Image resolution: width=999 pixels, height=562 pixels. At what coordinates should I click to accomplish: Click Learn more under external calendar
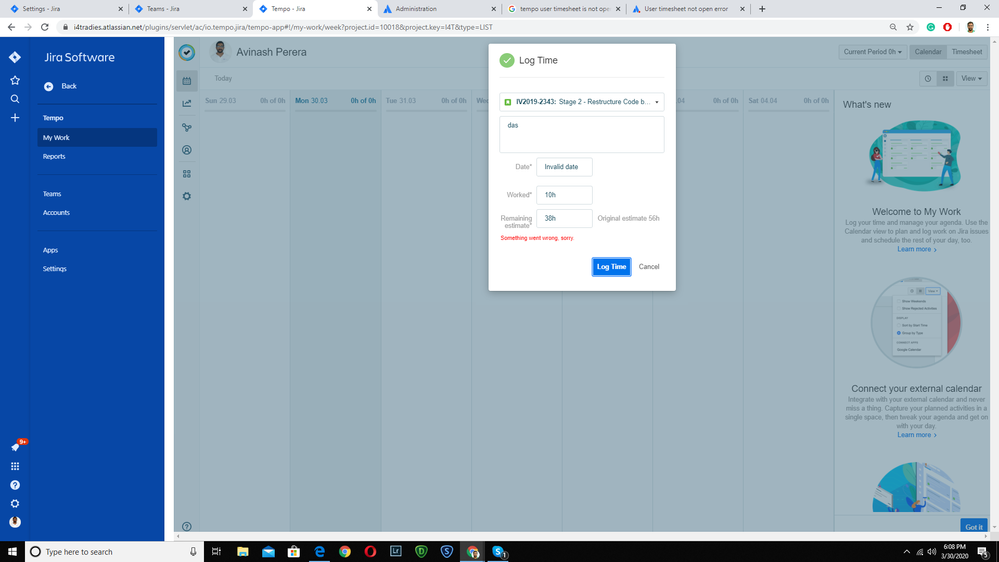916,435
